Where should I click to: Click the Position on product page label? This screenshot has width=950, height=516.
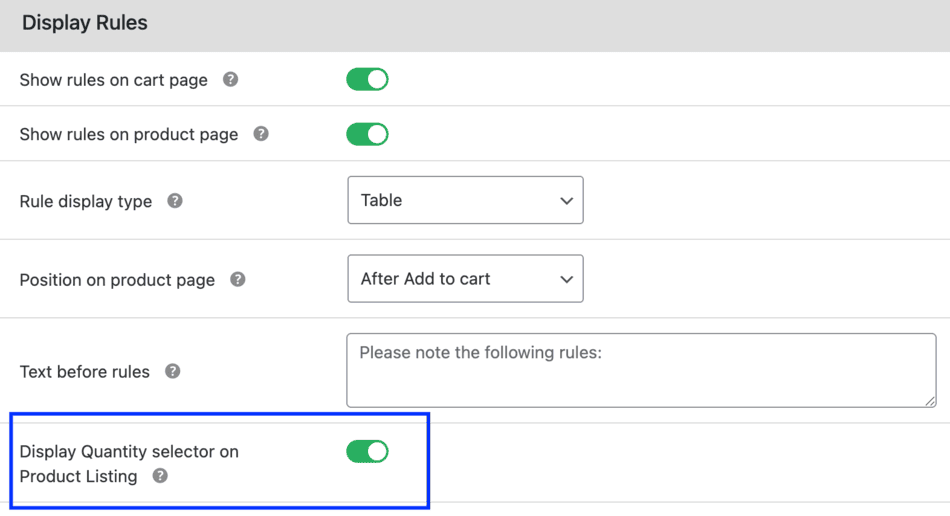tap(117, 280)
